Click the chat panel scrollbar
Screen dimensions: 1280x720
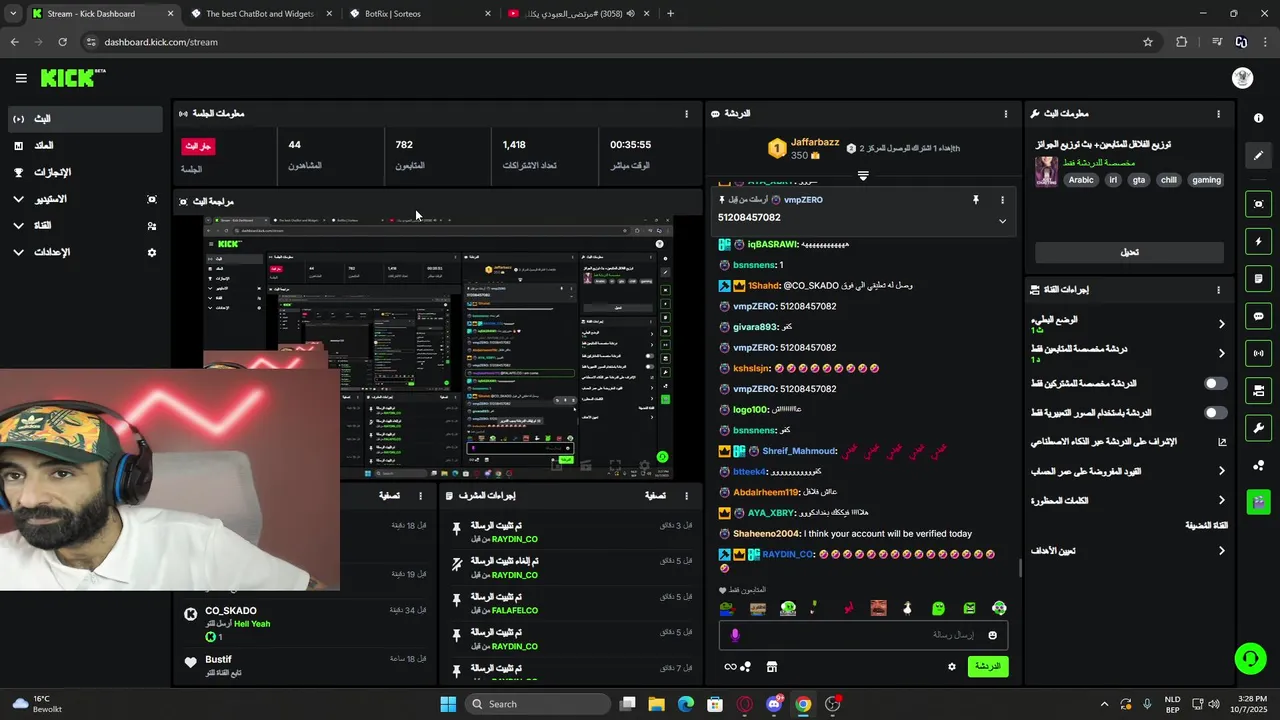1020,568
